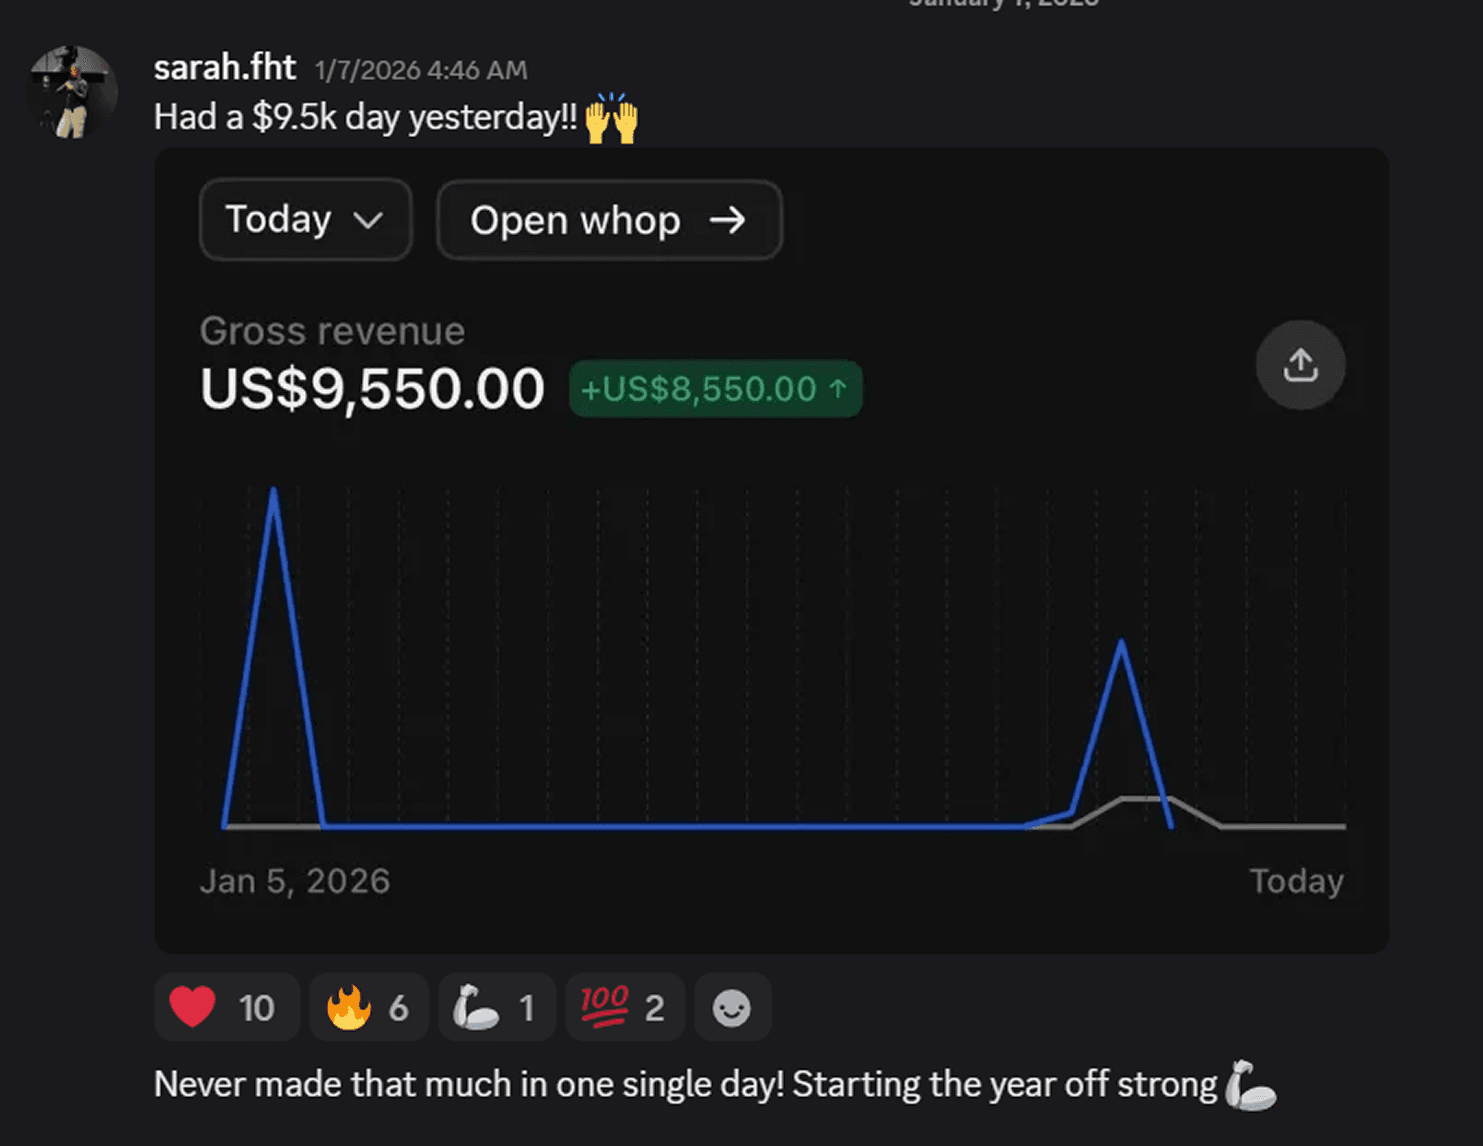
Task: Select the username sarah.fht
Action: [x=223, y=66]
